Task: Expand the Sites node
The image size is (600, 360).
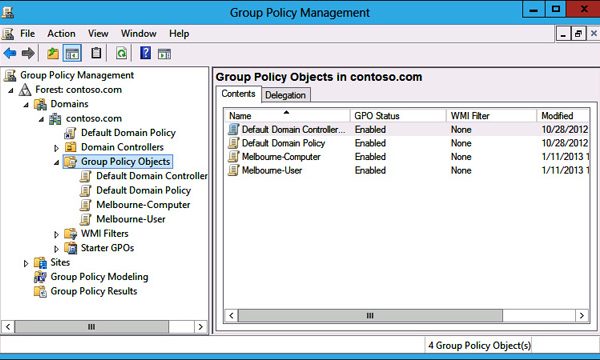Action: [26, 263]
